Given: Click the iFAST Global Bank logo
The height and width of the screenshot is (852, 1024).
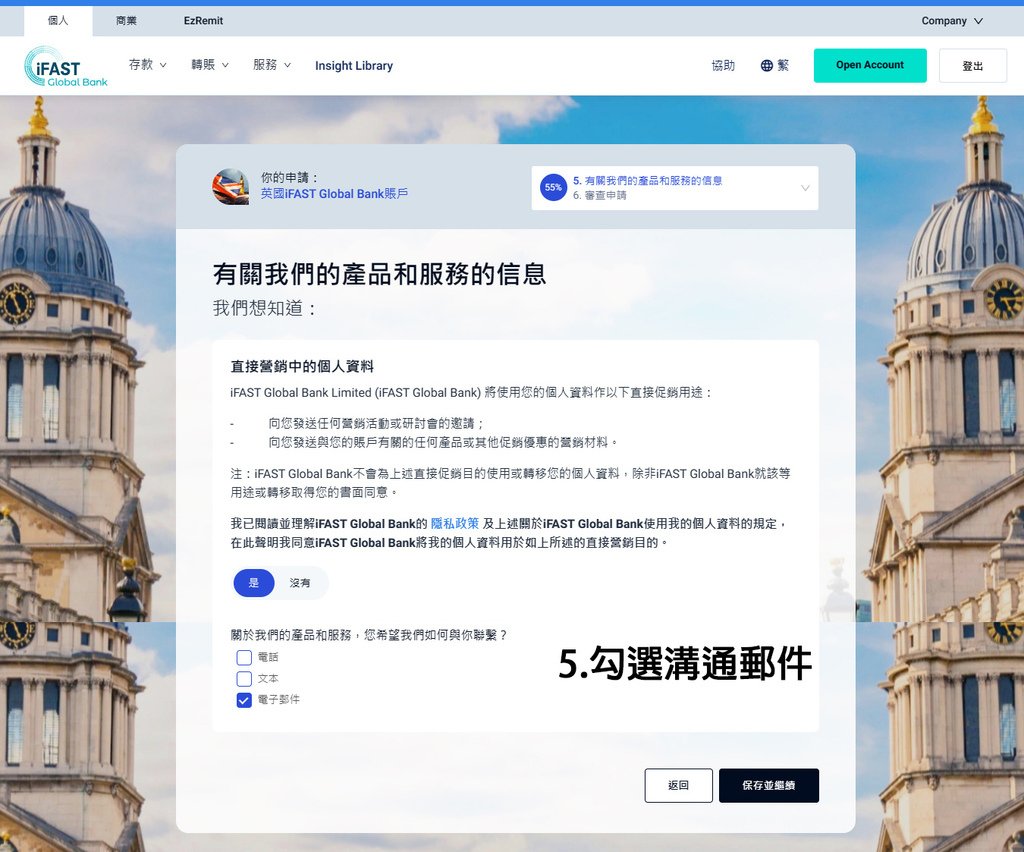Looking at the screenshot, I should coord(65,67).
